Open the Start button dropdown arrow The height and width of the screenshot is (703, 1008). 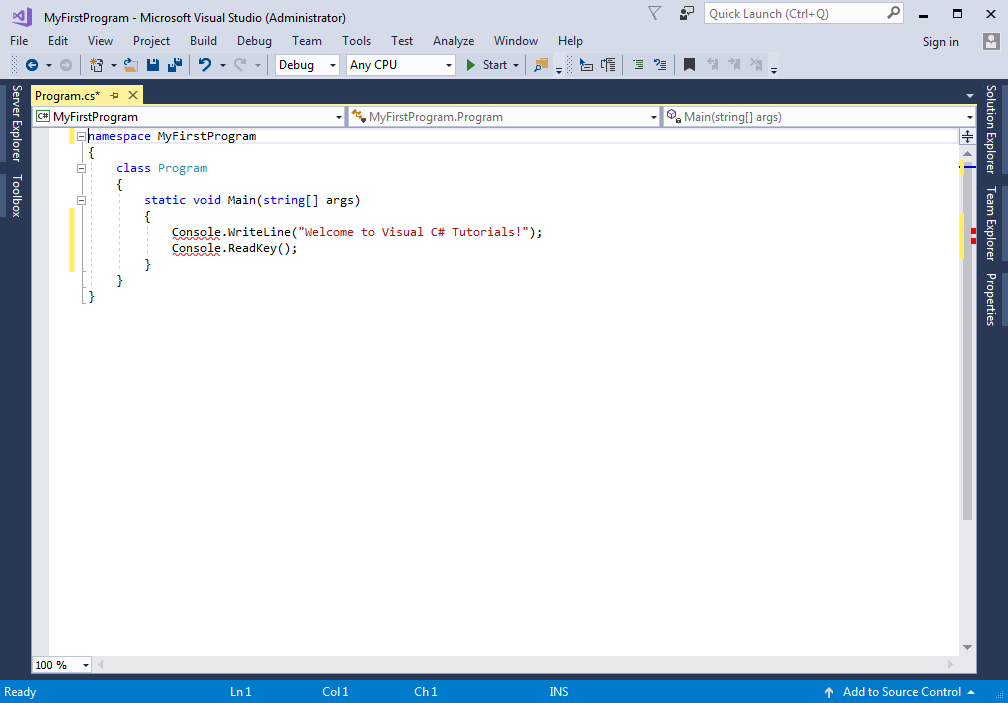click(x=516, y=66)
